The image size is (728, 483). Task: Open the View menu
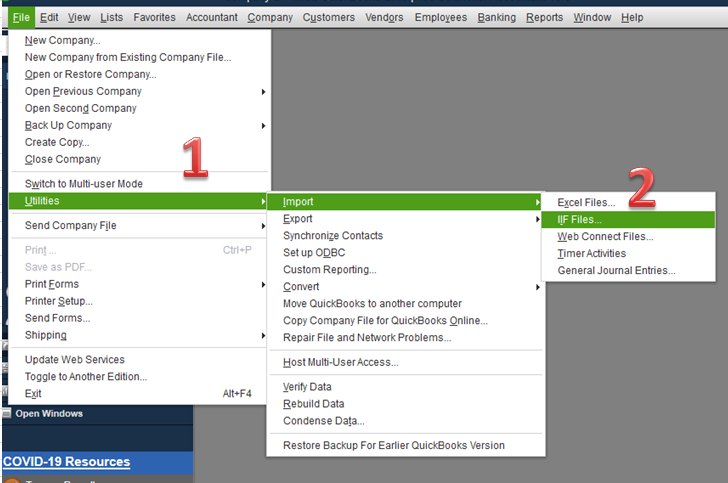(79, 18)
